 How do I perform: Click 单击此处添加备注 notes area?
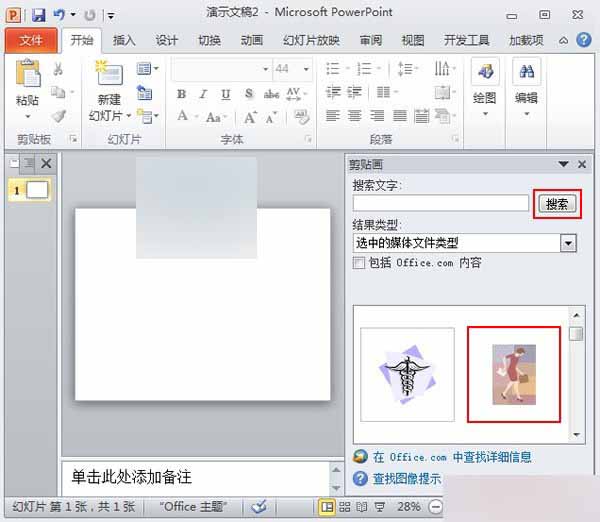coord(195,478)
